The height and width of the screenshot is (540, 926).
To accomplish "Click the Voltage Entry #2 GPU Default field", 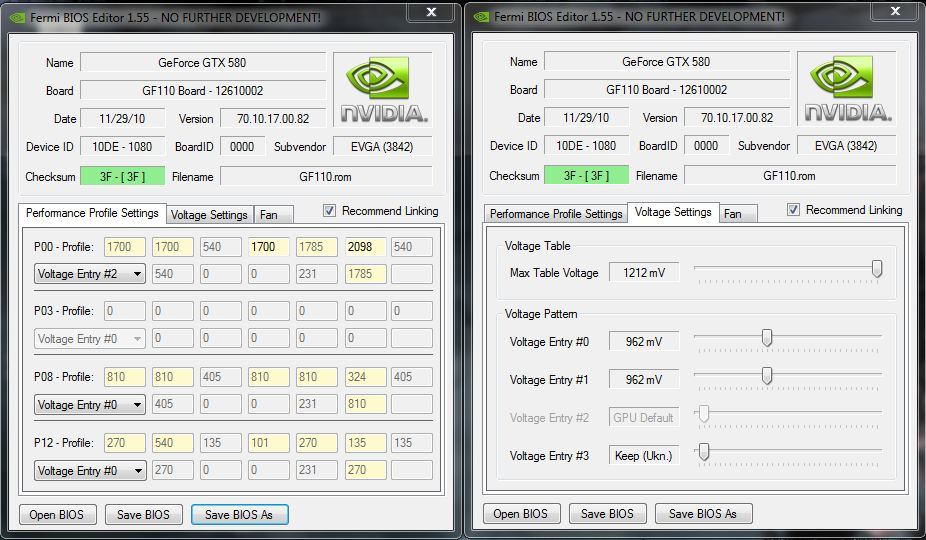I will click(x=644, y=418).
